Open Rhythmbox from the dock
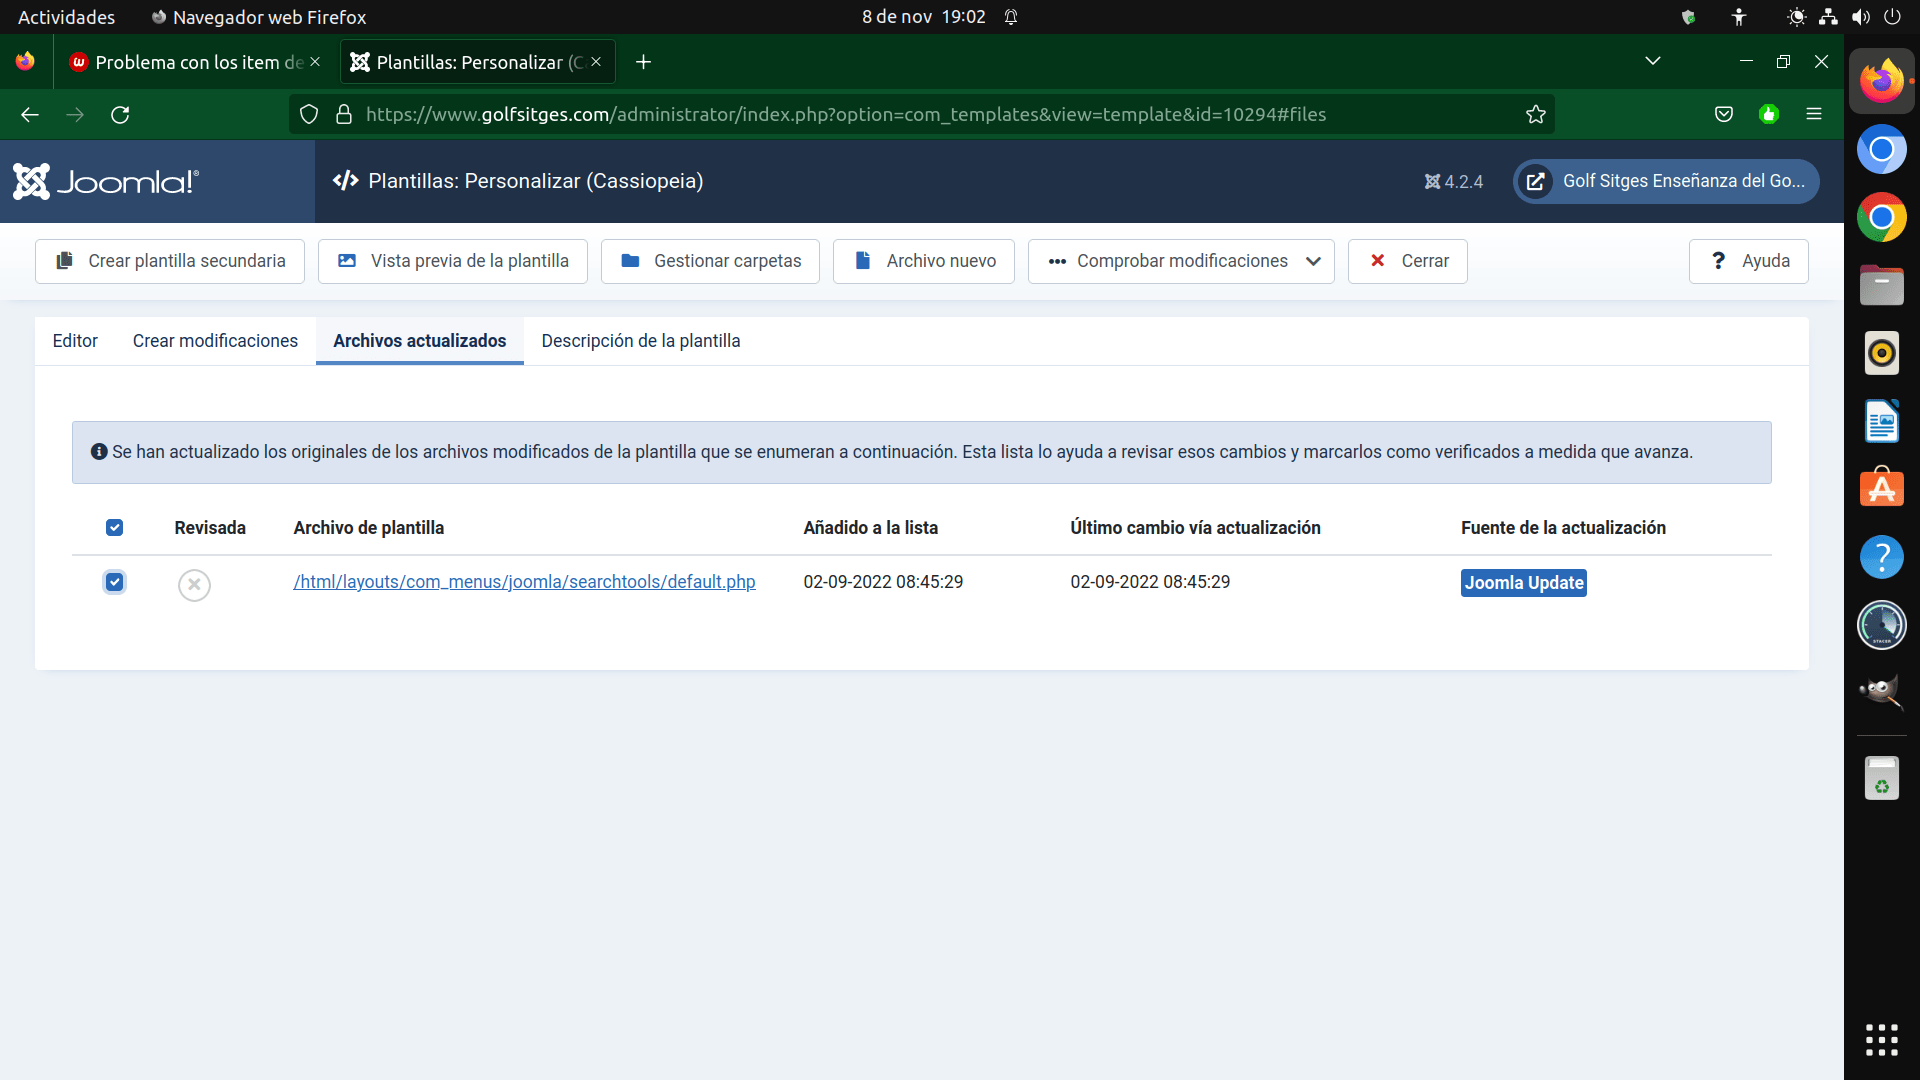The image size is (1920, 1080). pyautogui.click(x=1881, y=354)
